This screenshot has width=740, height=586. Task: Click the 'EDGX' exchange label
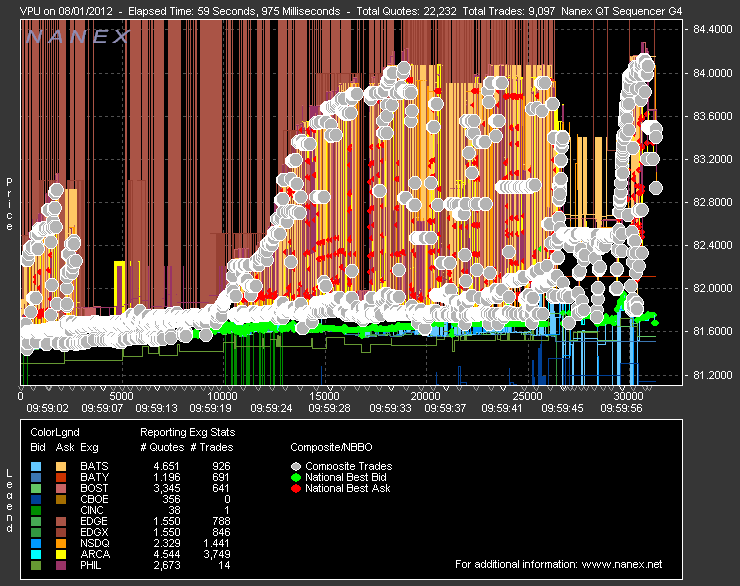point(93,532)
